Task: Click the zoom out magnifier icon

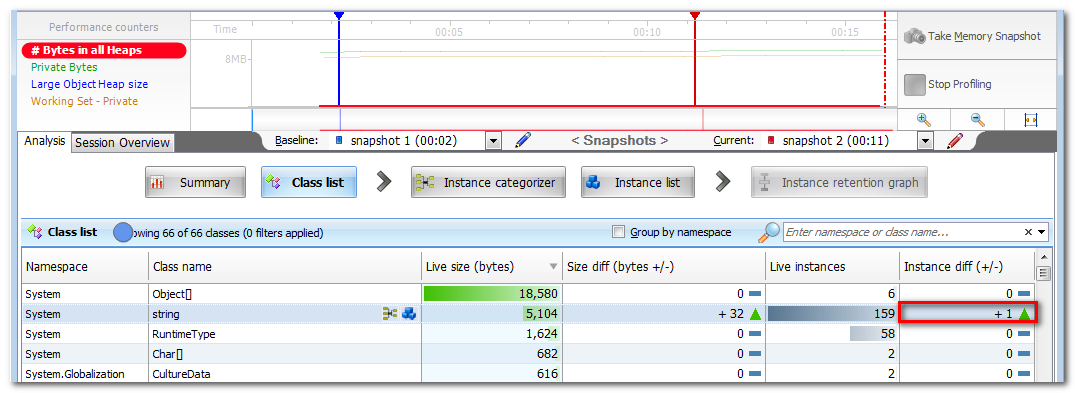Action: coord(978,119)
